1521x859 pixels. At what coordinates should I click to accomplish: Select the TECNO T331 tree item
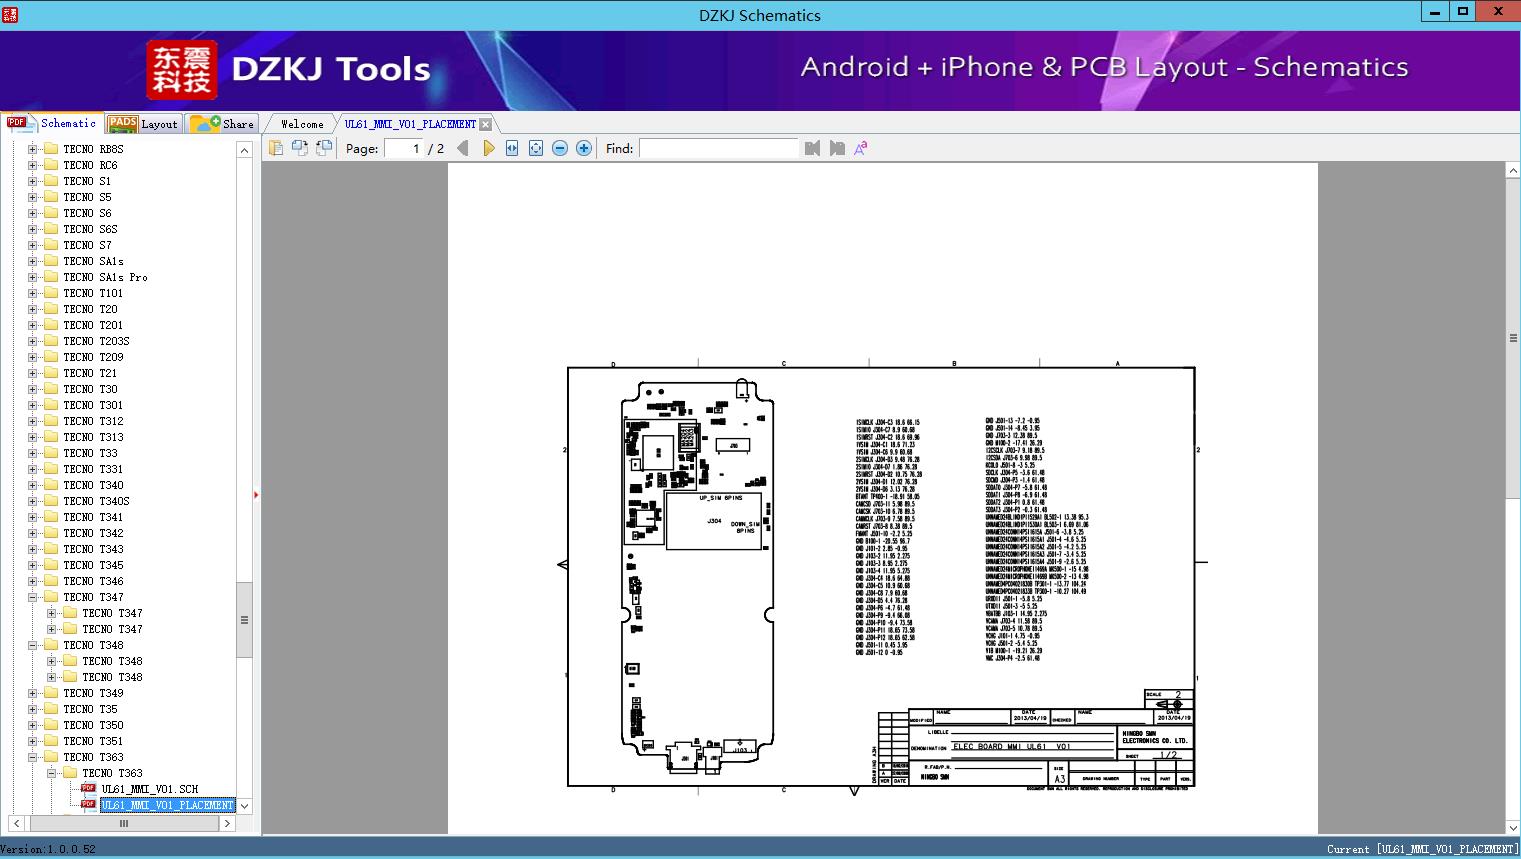pyautogui.click(x=93, y=469)
